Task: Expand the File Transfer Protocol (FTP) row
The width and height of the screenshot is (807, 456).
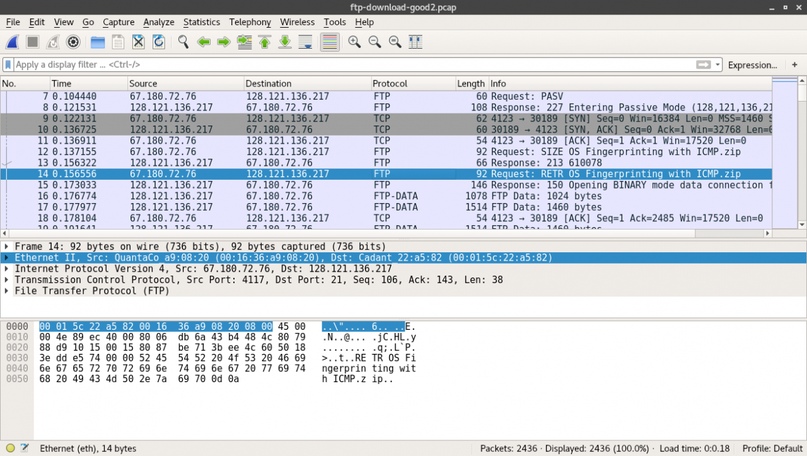Action: click(7, 292)
